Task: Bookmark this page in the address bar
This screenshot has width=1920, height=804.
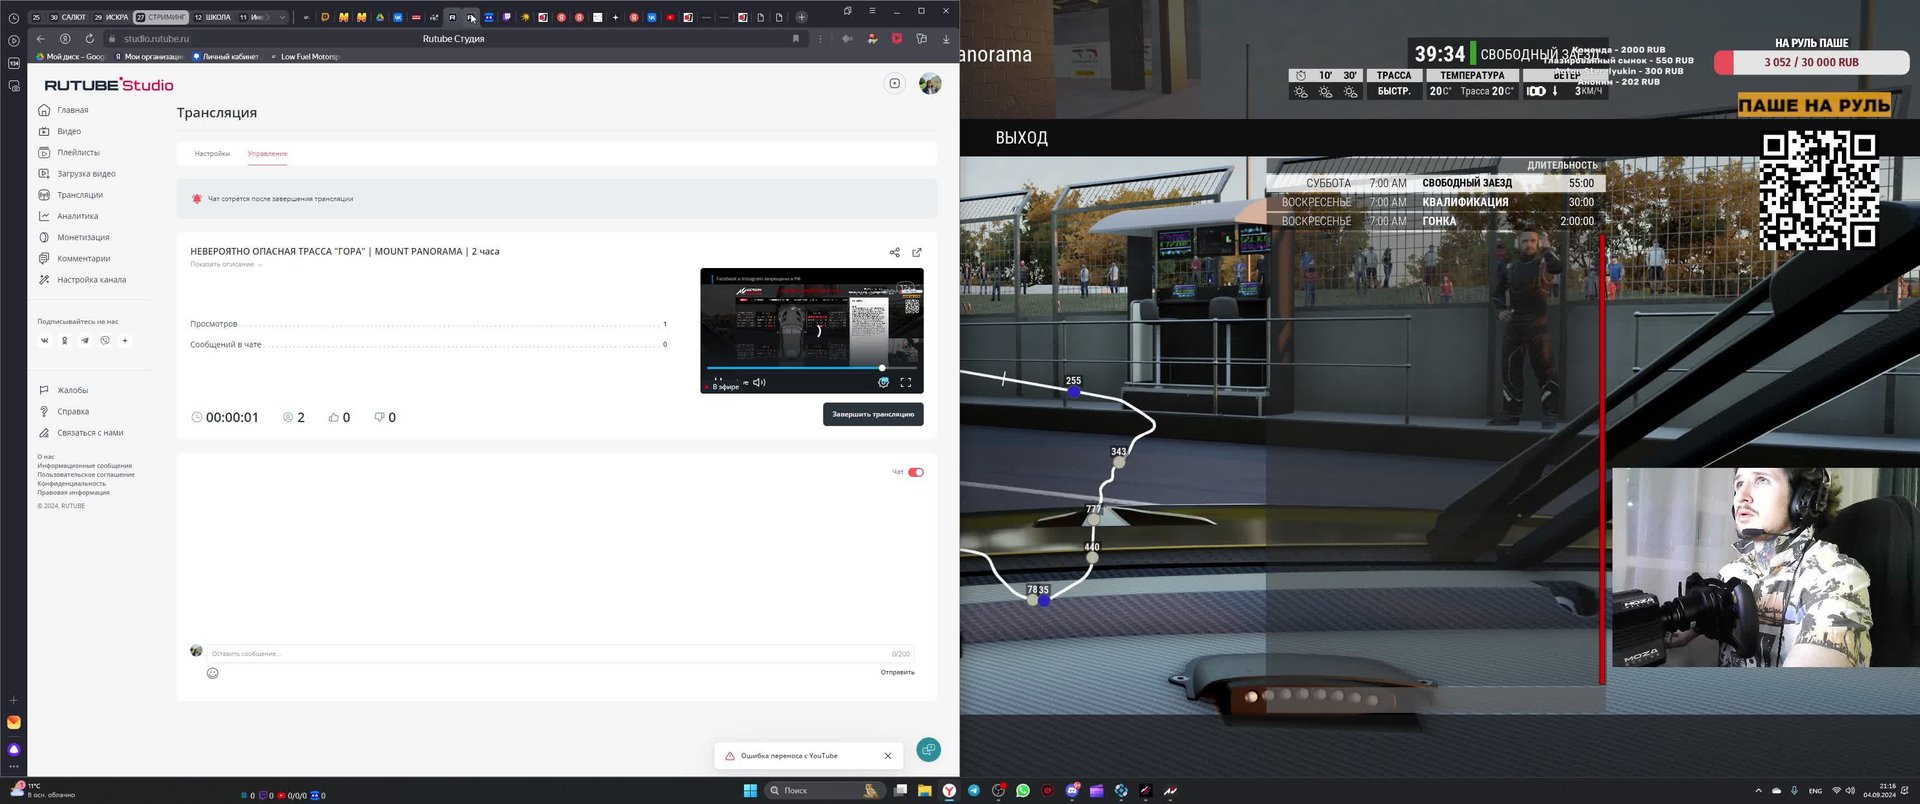Action: coord(796,39)
